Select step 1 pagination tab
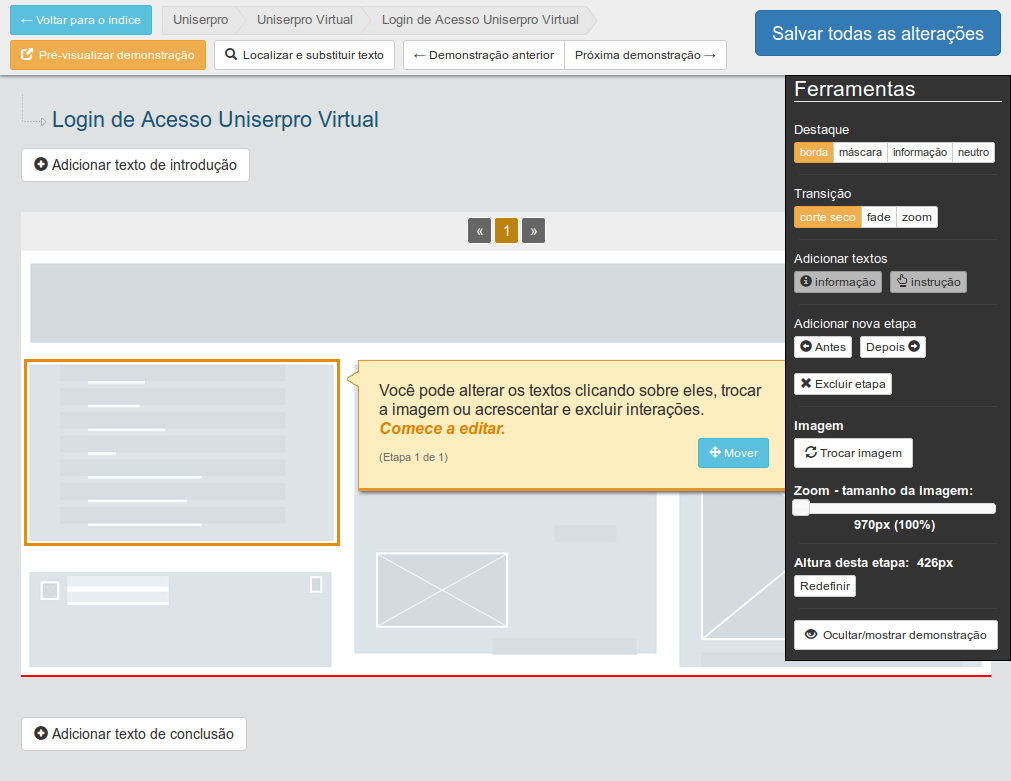1011x781 pixels. pyautogui.click(x=506, y=231)
